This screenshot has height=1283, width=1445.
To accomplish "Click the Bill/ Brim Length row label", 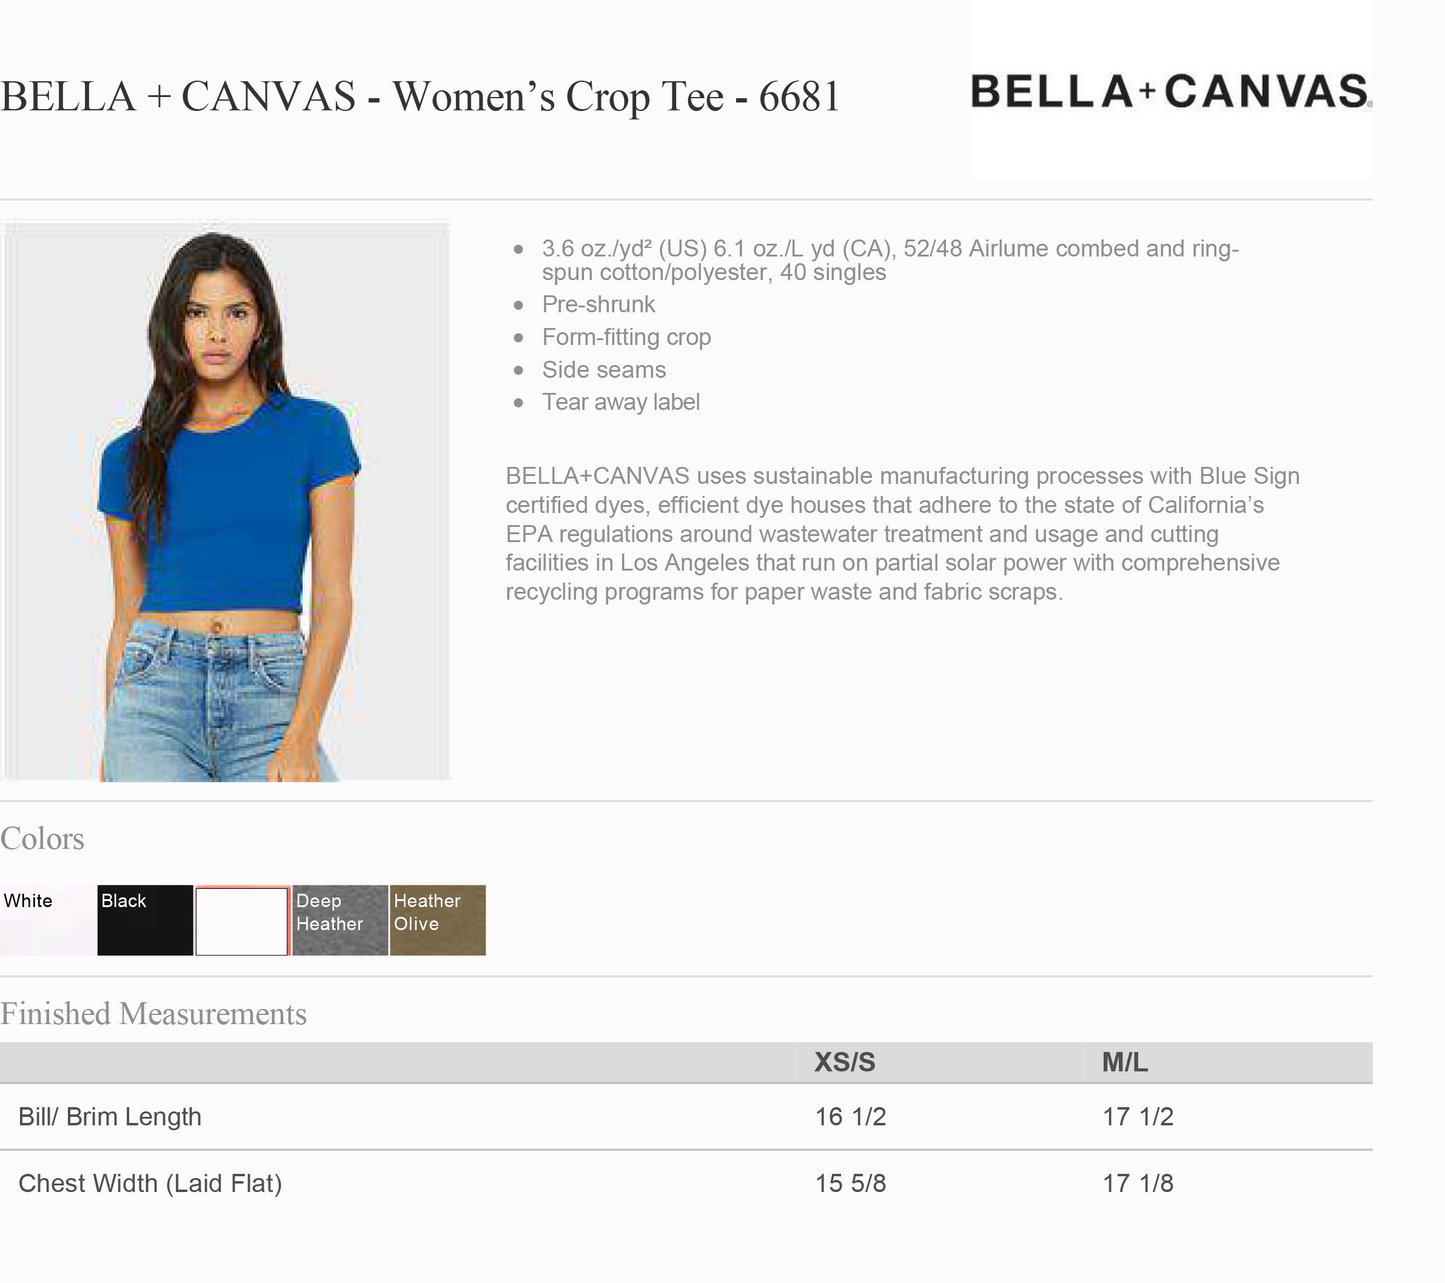I will [110, 1117].
